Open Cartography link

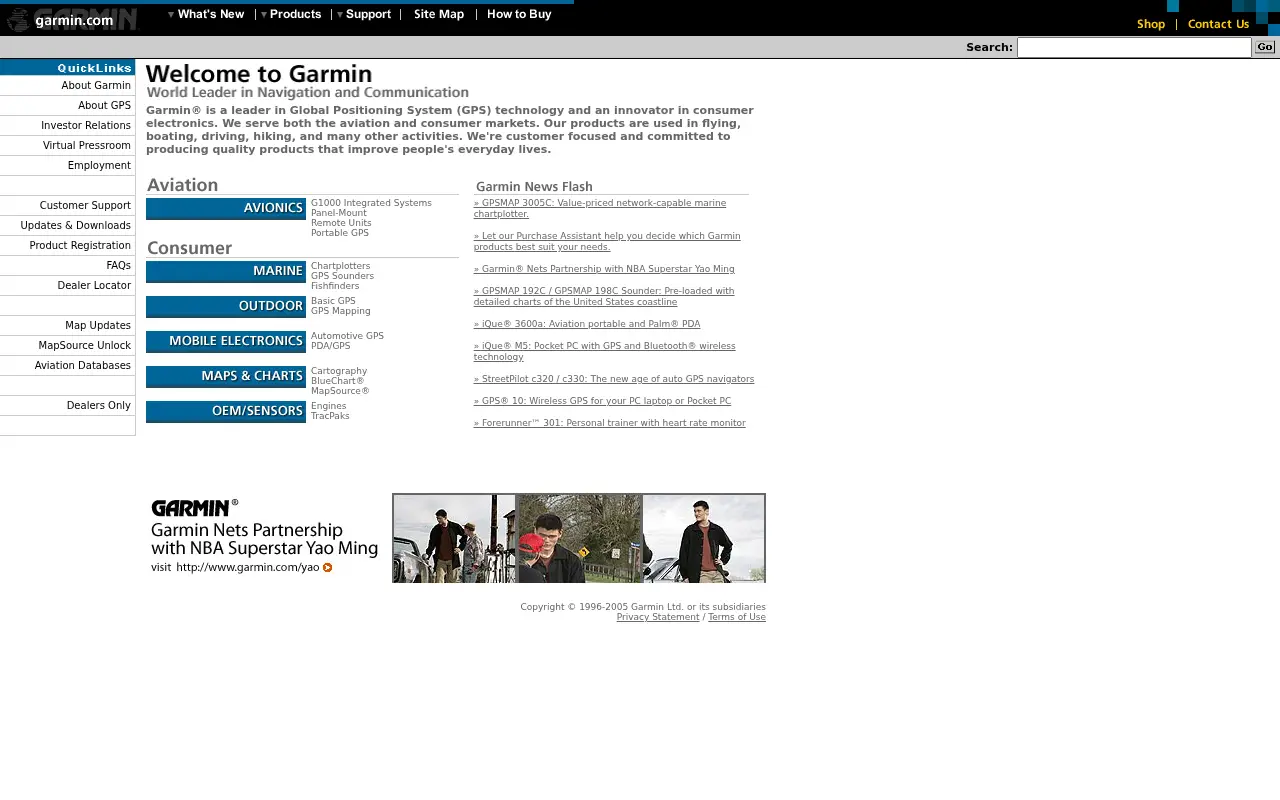point(339,371)
